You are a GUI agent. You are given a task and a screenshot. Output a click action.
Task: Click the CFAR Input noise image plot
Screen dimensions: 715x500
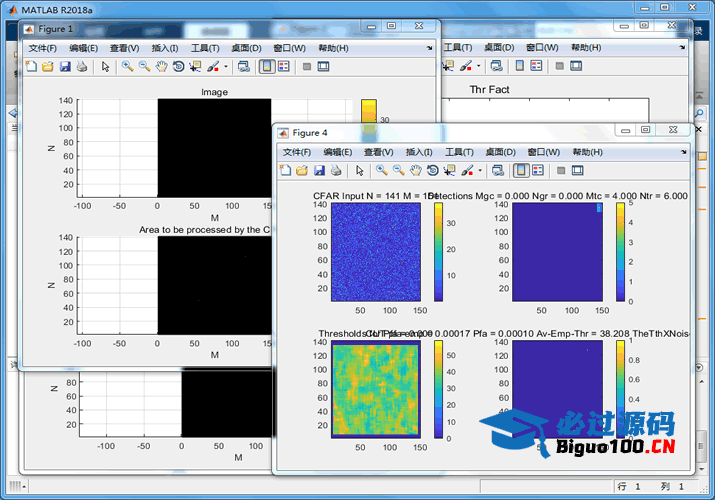coord(376,252)
